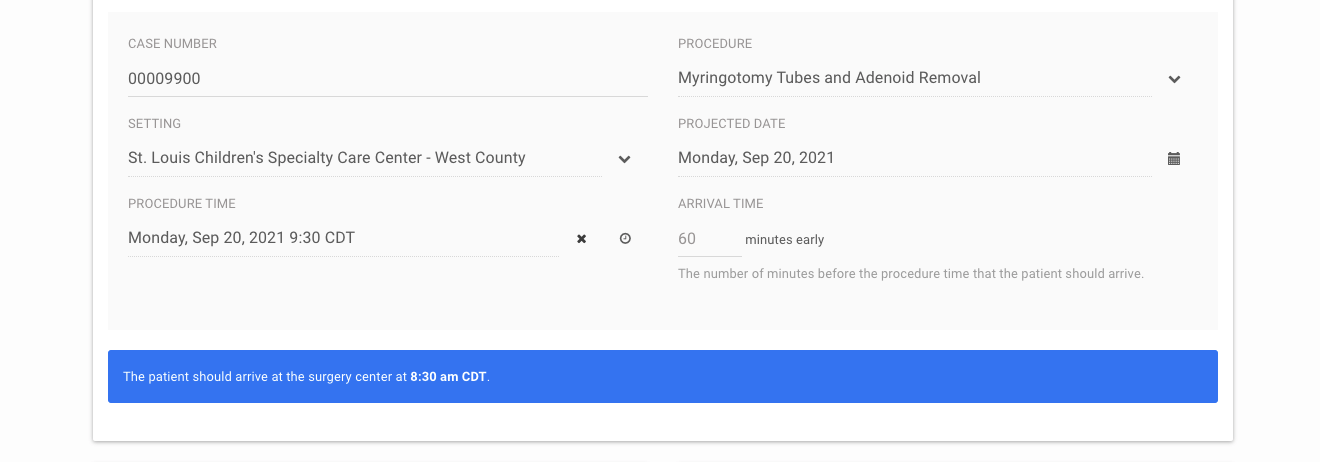Viewport: 1320px width, 462px height.
Task: Expand the Setting dropdown chevron
Action: click(x=625, y=159)
